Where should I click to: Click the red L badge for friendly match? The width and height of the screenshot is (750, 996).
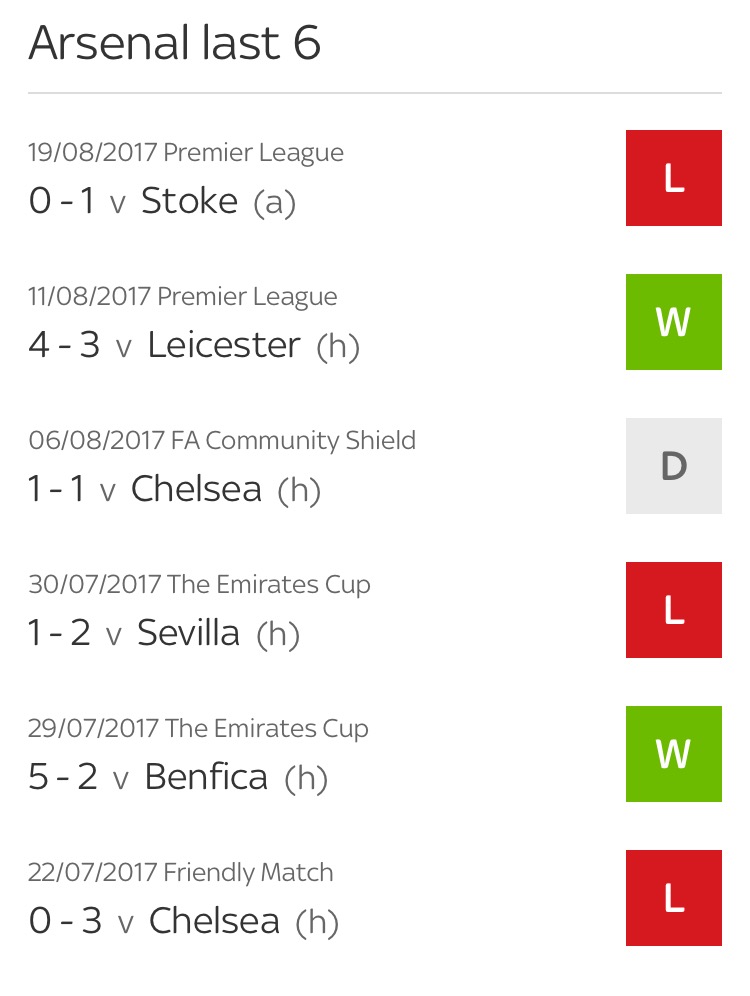pyautogui.click(x=673, y=898)
